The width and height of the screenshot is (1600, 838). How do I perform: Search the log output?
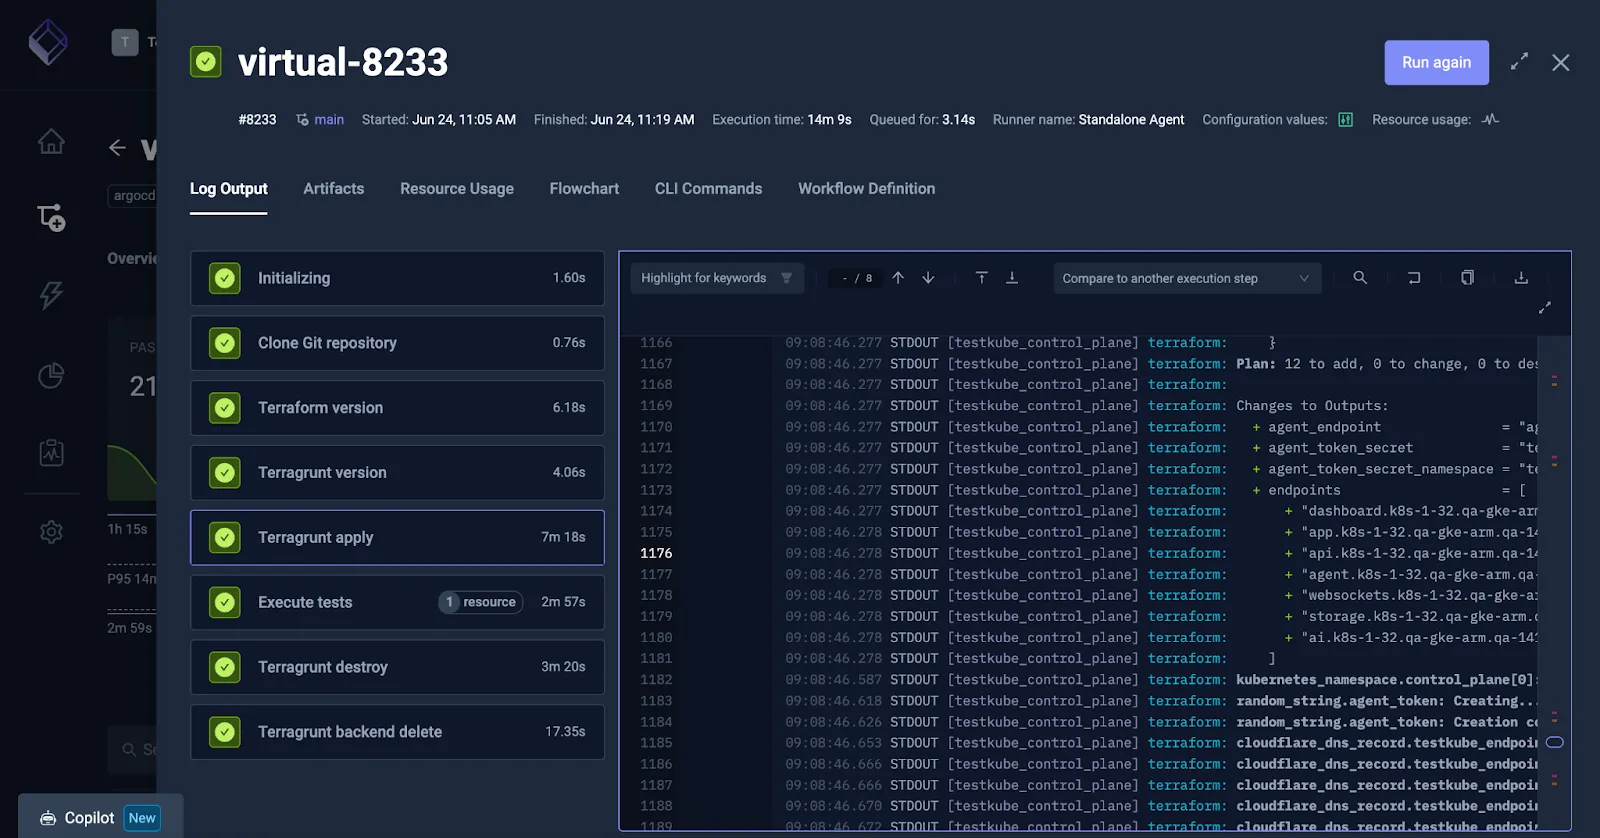tap(1360, 278)
